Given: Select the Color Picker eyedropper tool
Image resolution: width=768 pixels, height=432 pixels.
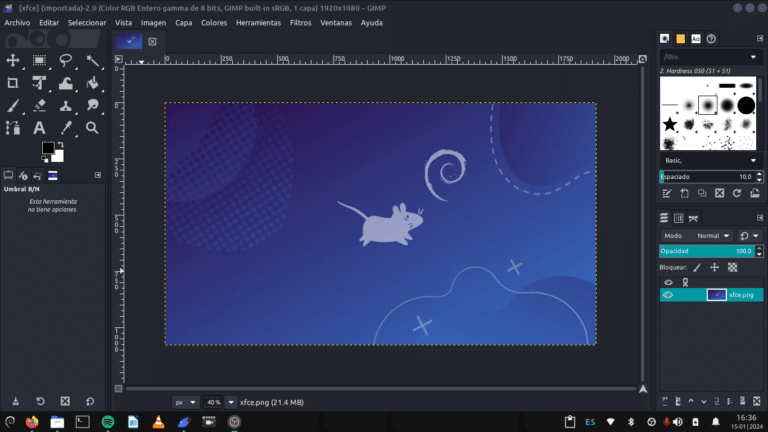Looking at the screenshot, I should coord(65,128).
